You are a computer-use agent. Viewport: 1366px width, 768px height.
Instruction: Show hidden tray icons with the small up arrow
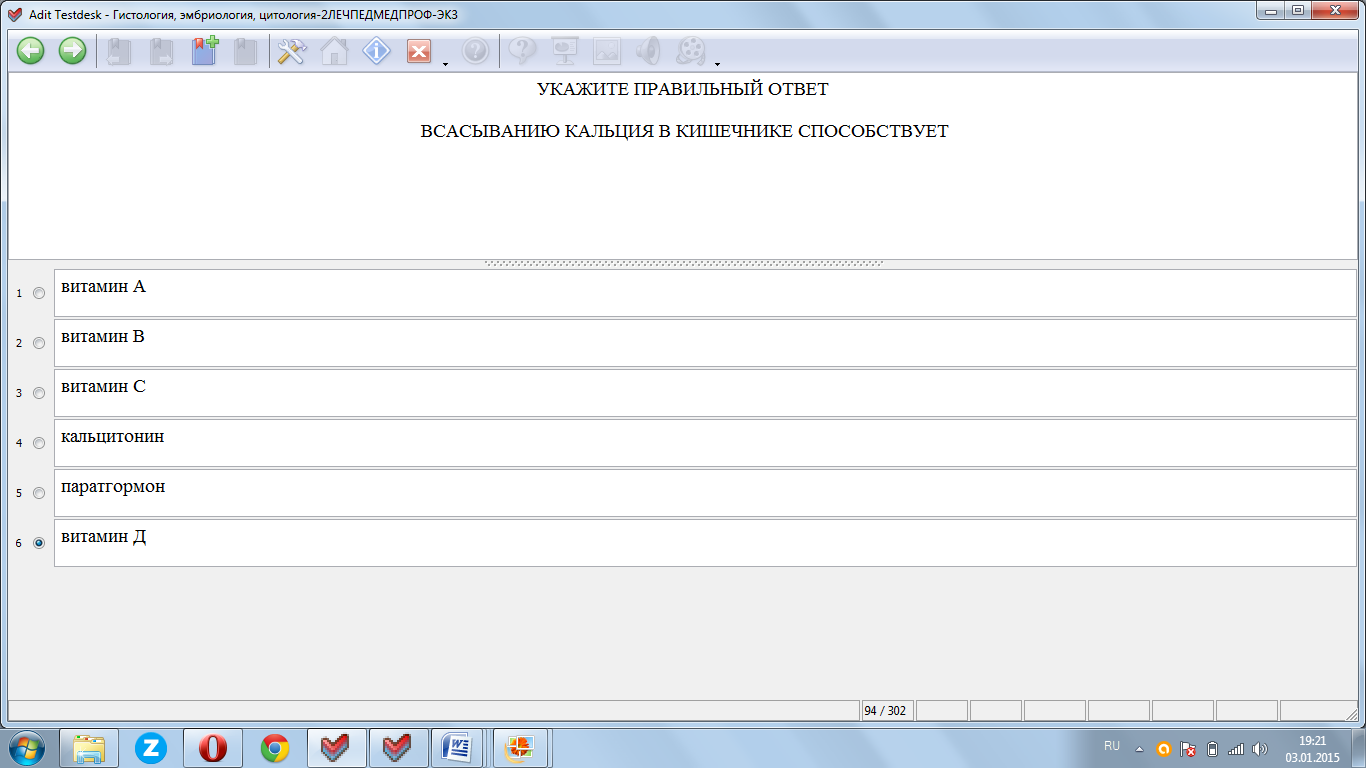tap(1139, 748)
